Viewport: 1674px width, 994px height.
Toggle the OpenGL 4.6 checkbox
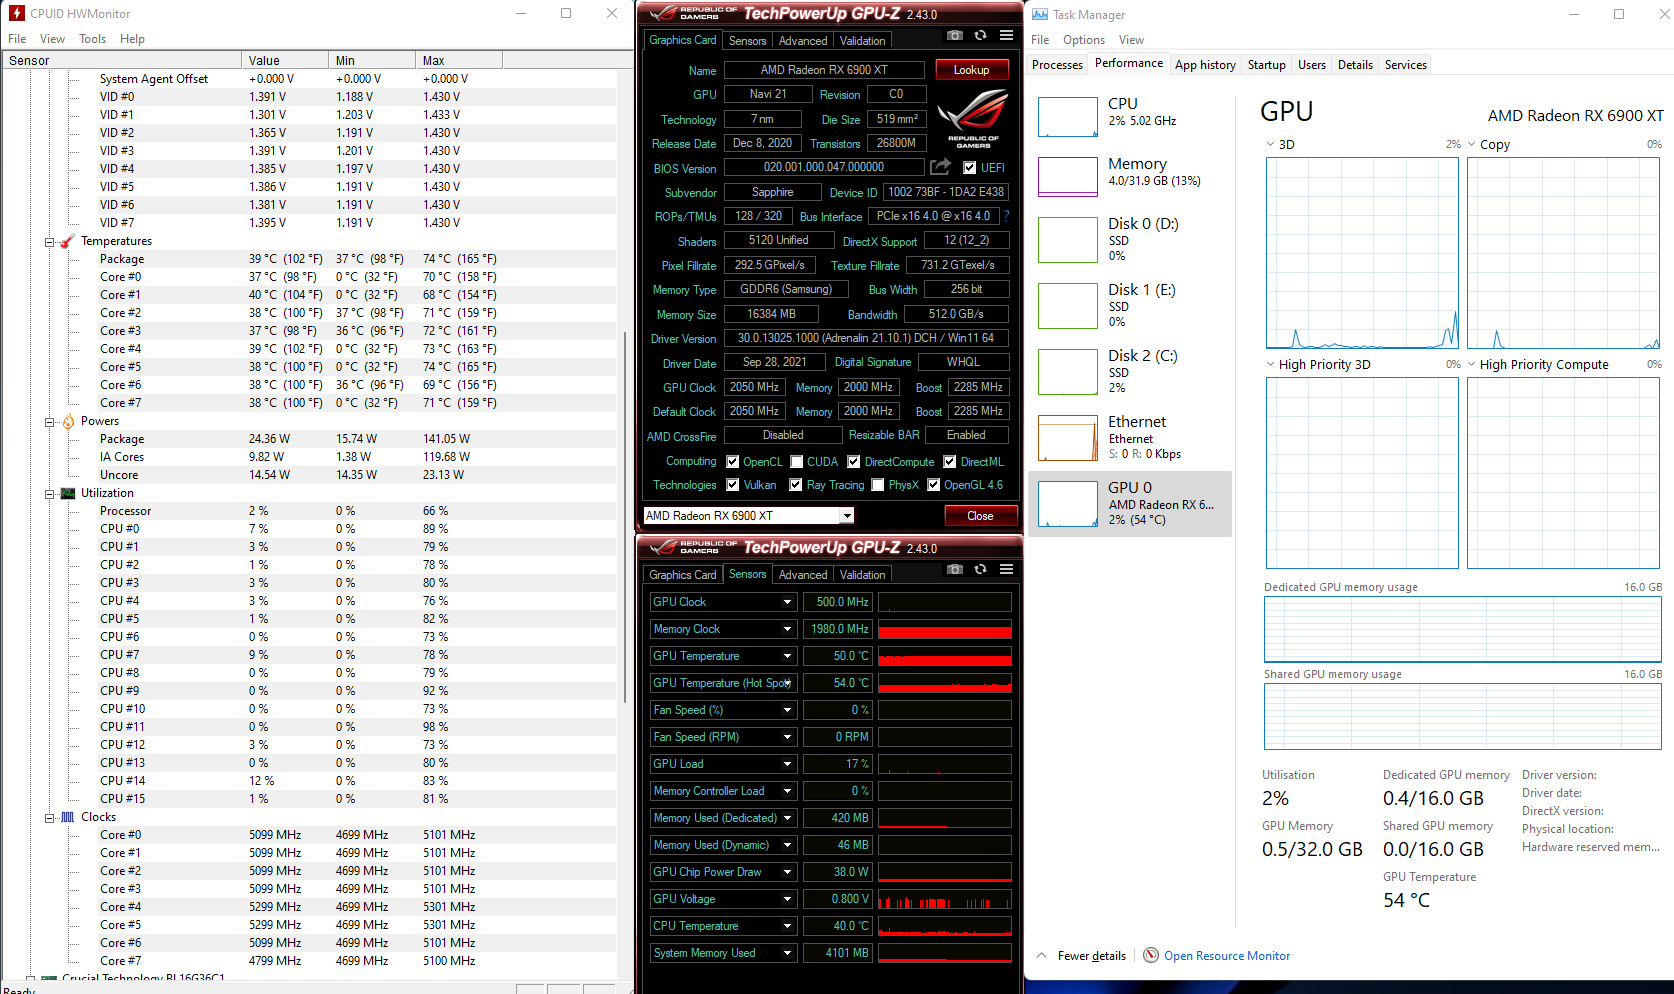coord(934,485)
